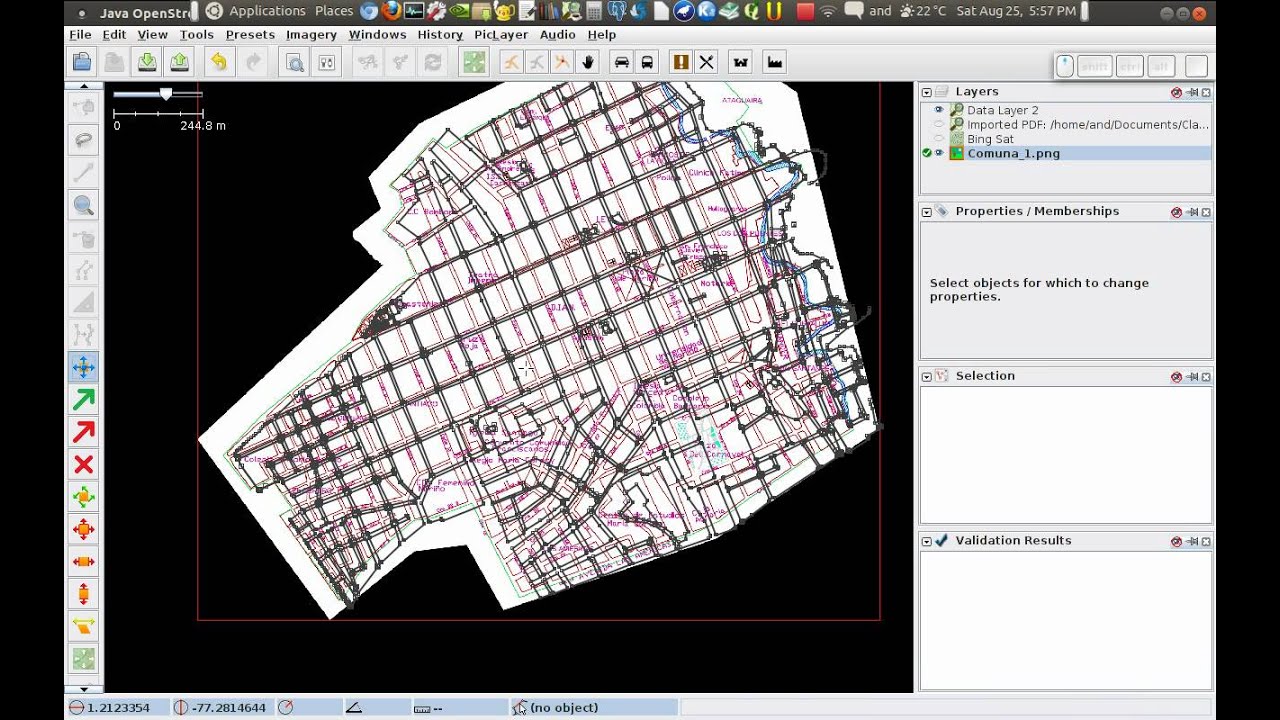1280x720 pixels.
Task: Adjust map zoom slider handle
Action: click(166, 93)
